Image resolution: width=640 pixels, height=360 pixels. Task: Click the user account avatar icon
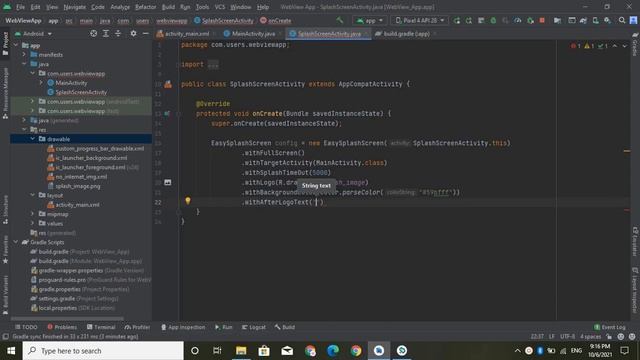click(633, 20)
